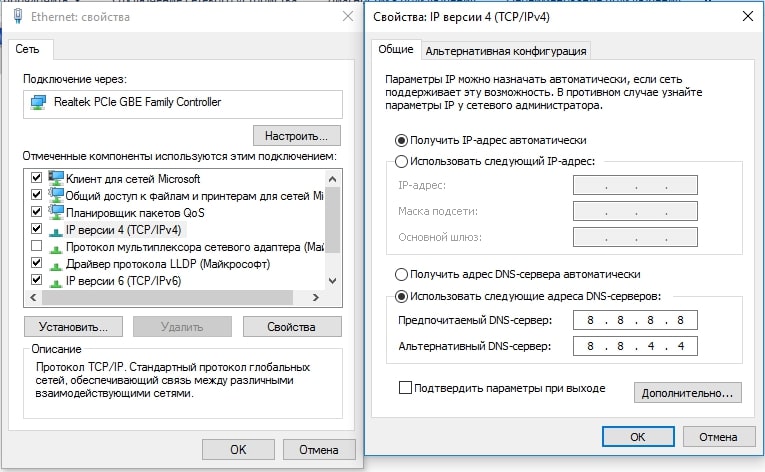This screenshot has height=472, width=765.
Task: Toggle IP версии 4 (TCP/IPv4) checkbox
Action: point(37,228)
